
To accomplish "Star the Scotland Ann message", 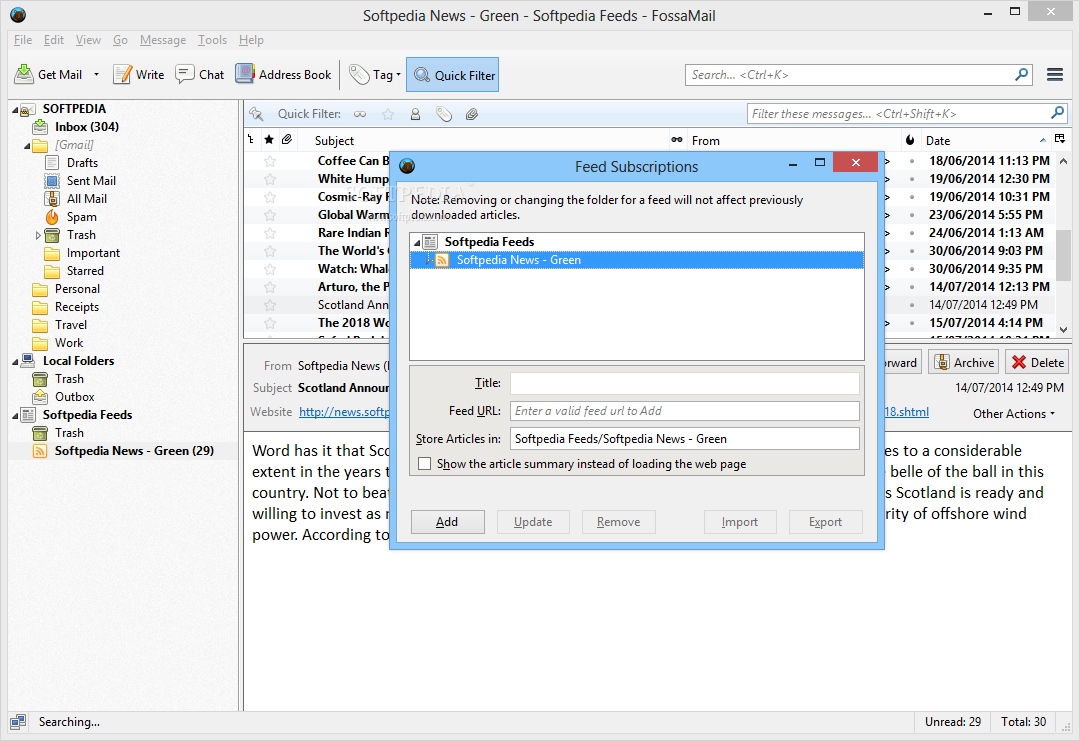I will point(270,305).
